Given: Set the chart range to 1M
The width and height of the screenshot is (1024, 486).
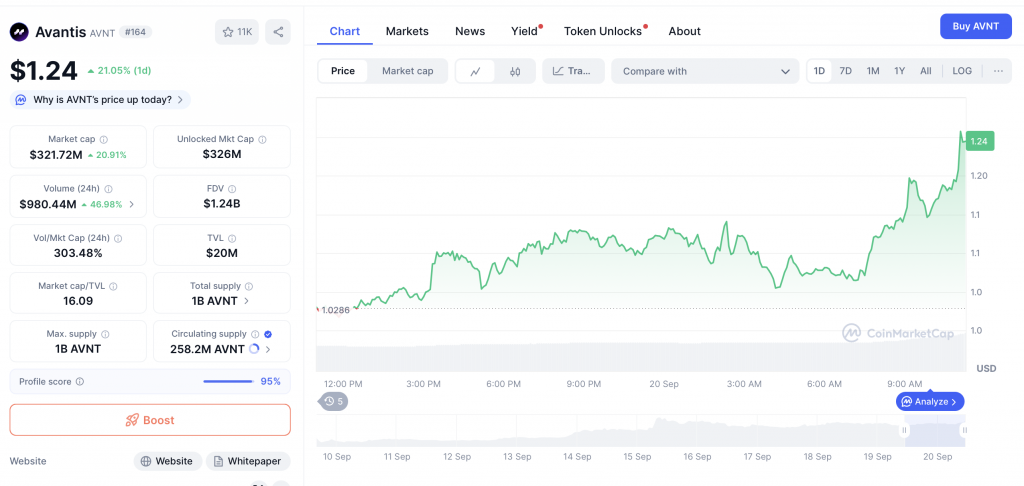Looking at the screenshot, I should point(872,71).
